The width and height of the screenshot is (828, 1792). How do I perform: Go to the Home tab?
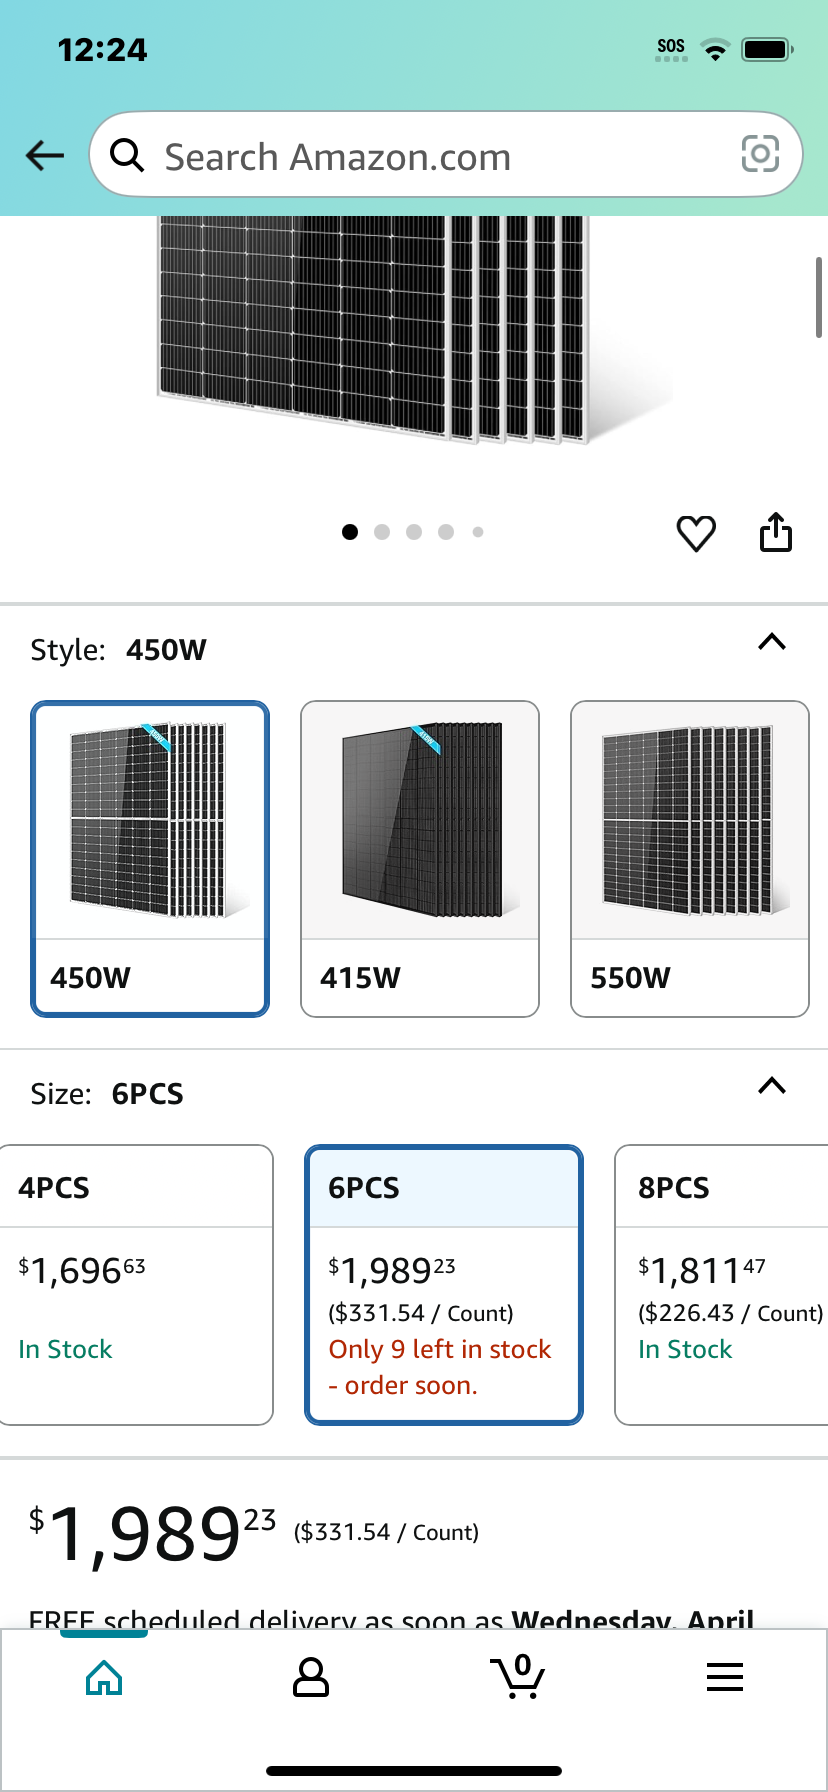[x=104, y=1677]
